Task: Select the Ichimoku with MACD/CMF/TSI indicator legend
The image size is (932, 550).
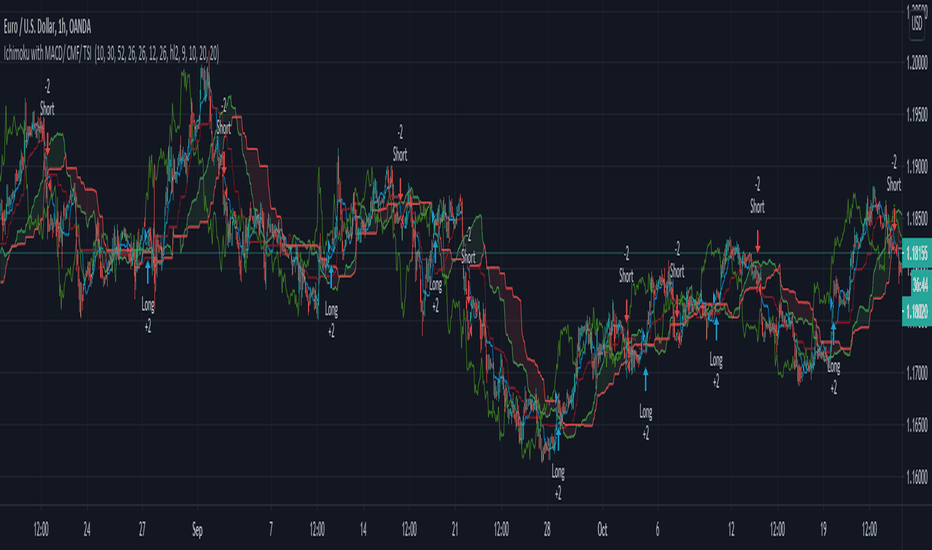Action: coord(111,54)
